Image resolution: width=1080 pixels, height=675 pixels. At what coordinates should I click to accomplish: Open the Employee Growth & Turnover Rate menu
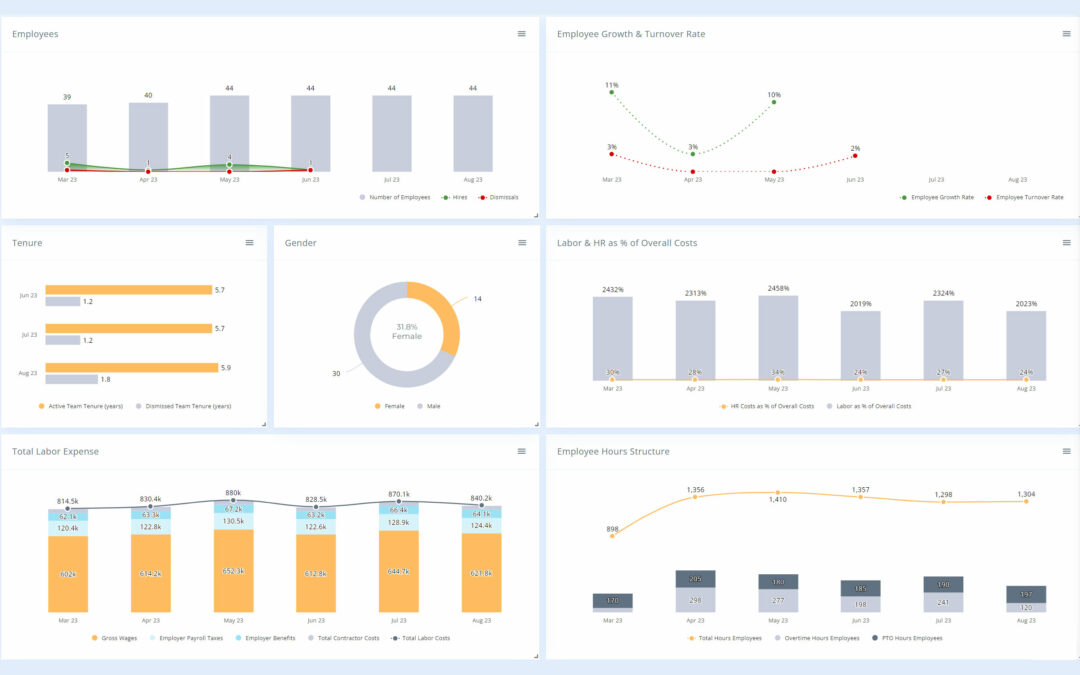[x=1066, y=34]
